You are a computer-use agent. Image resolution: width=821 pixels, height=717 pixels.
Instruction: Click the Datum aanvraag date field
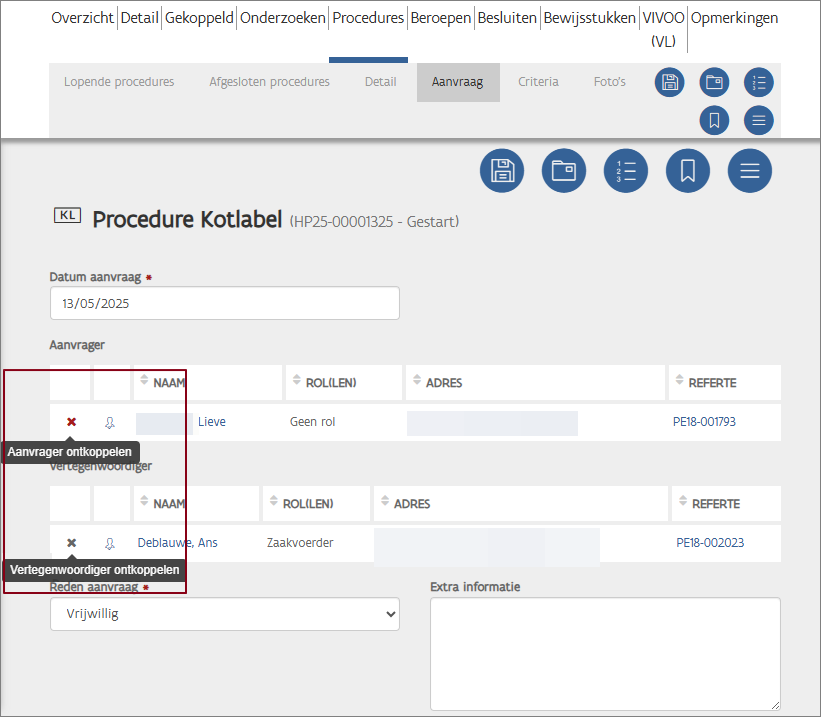point(225,303)
